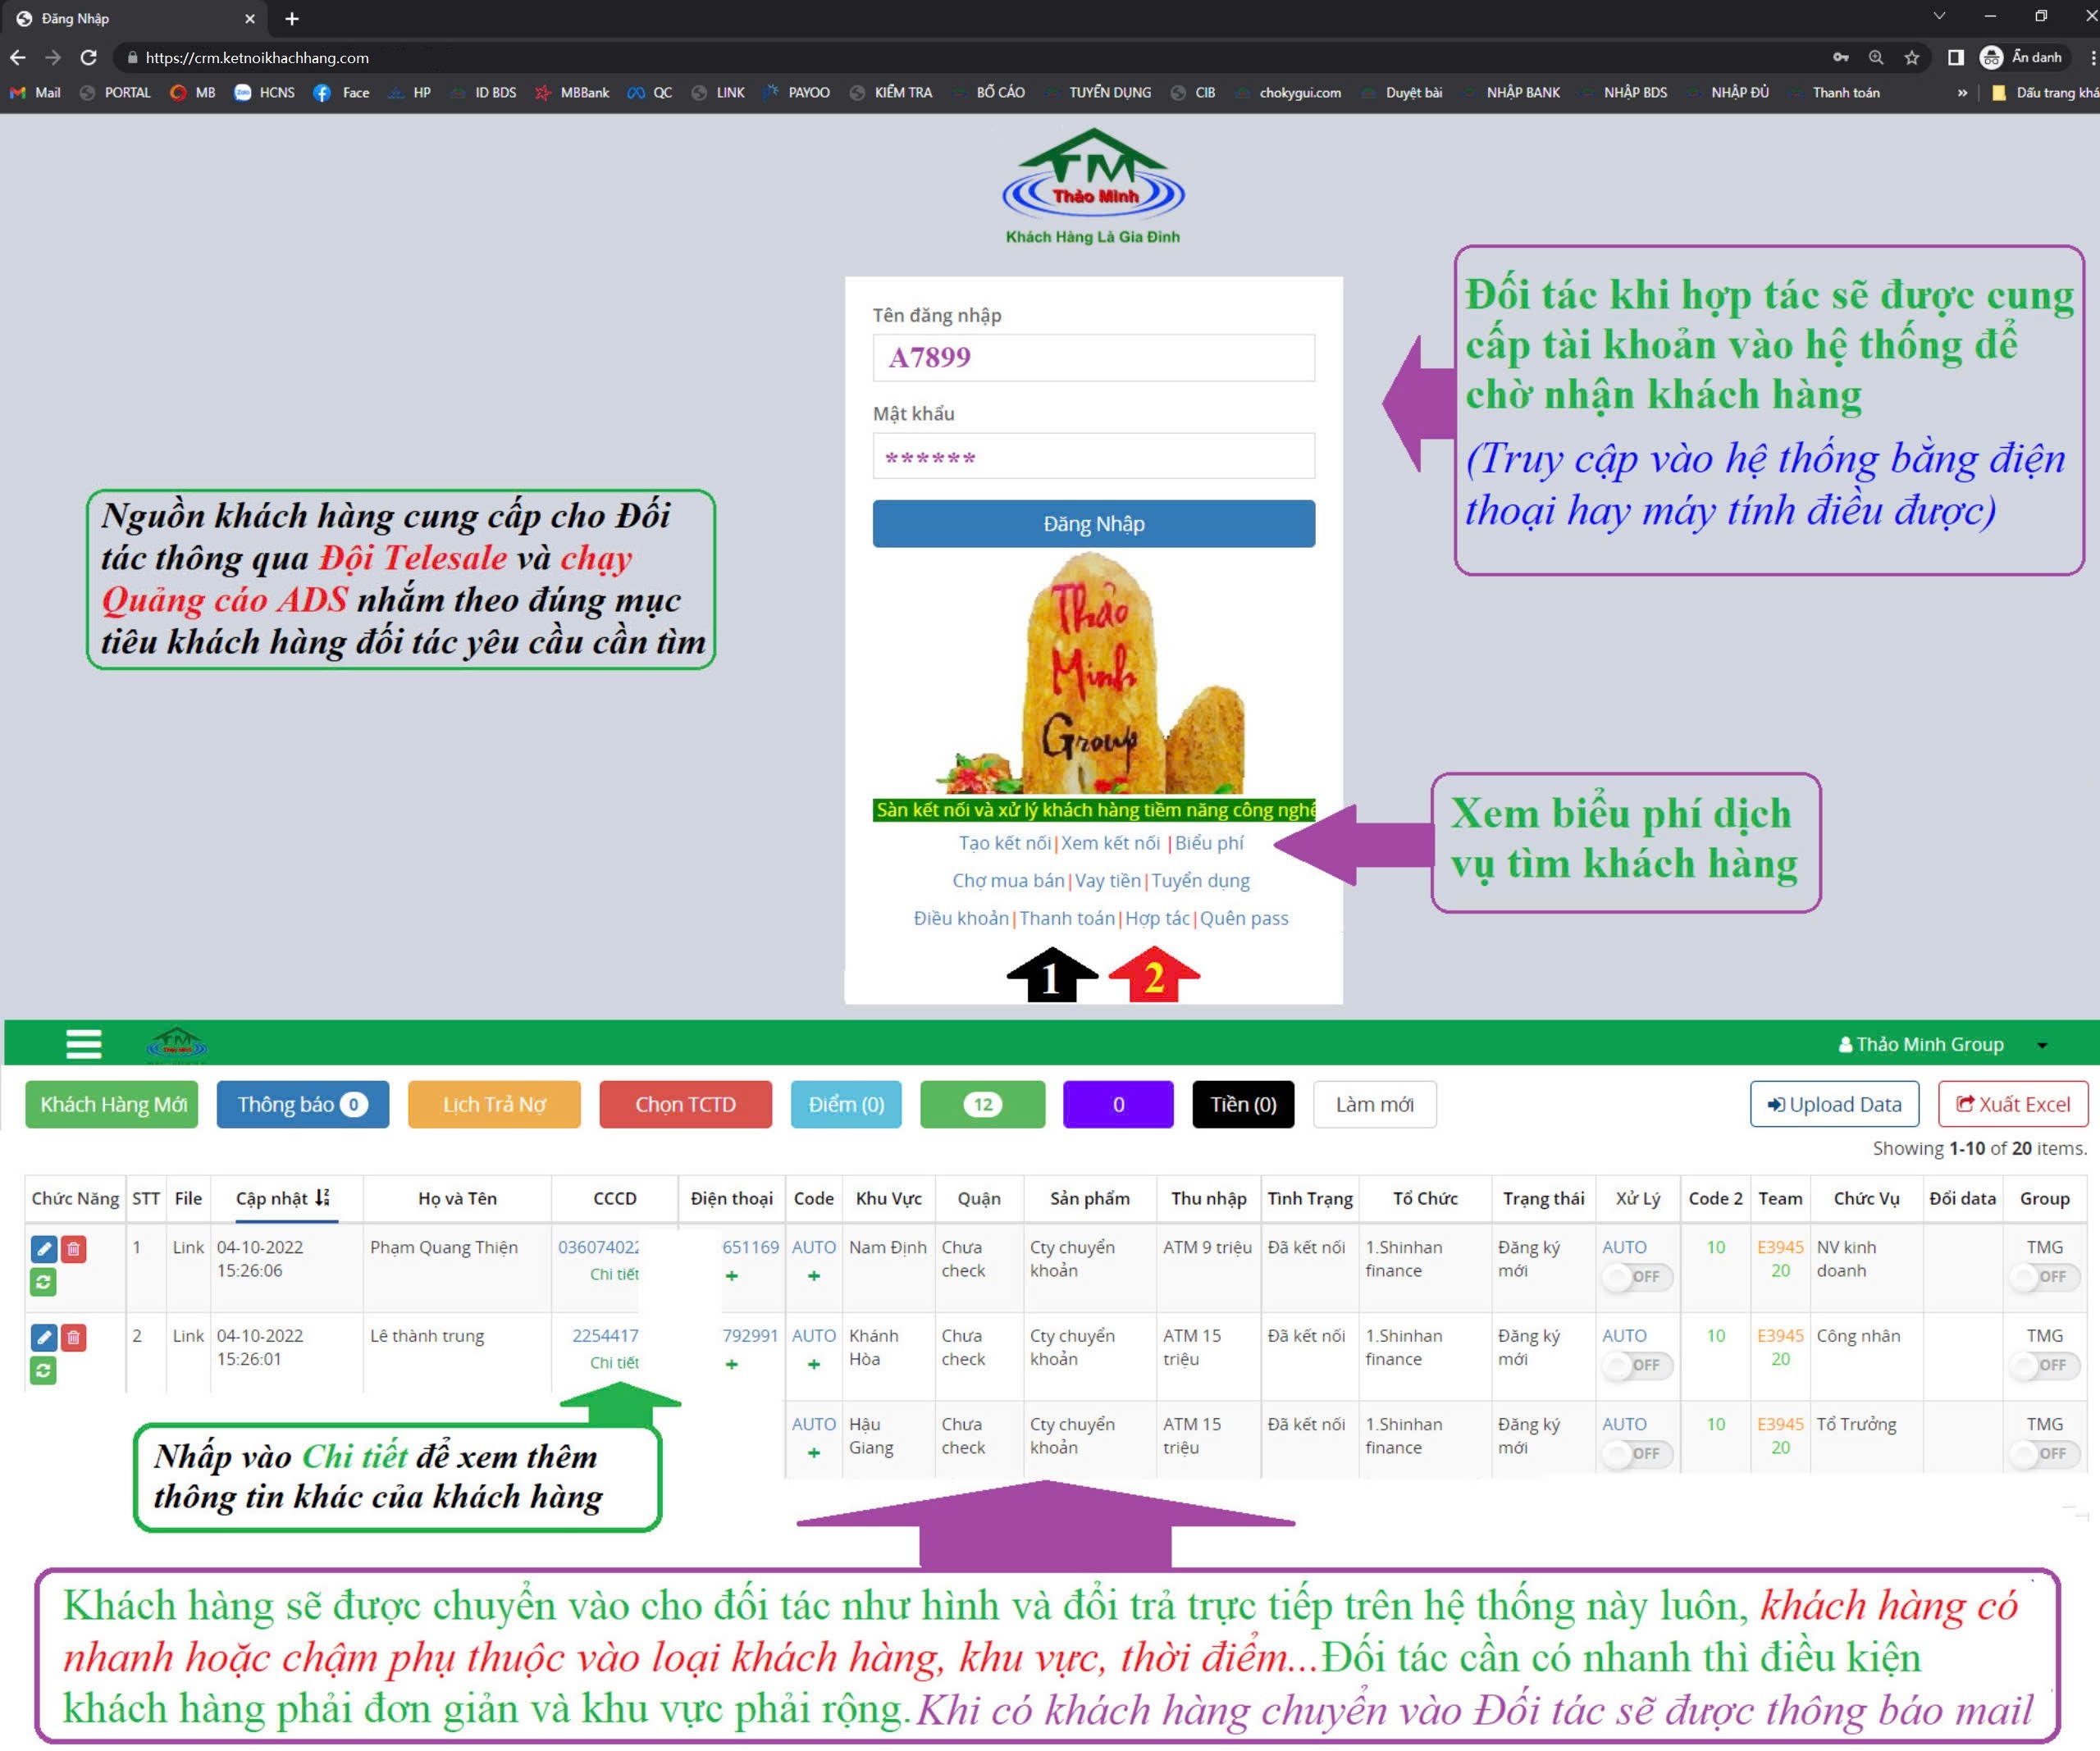Open the tab search chevron in title bar

[1939, 16]
